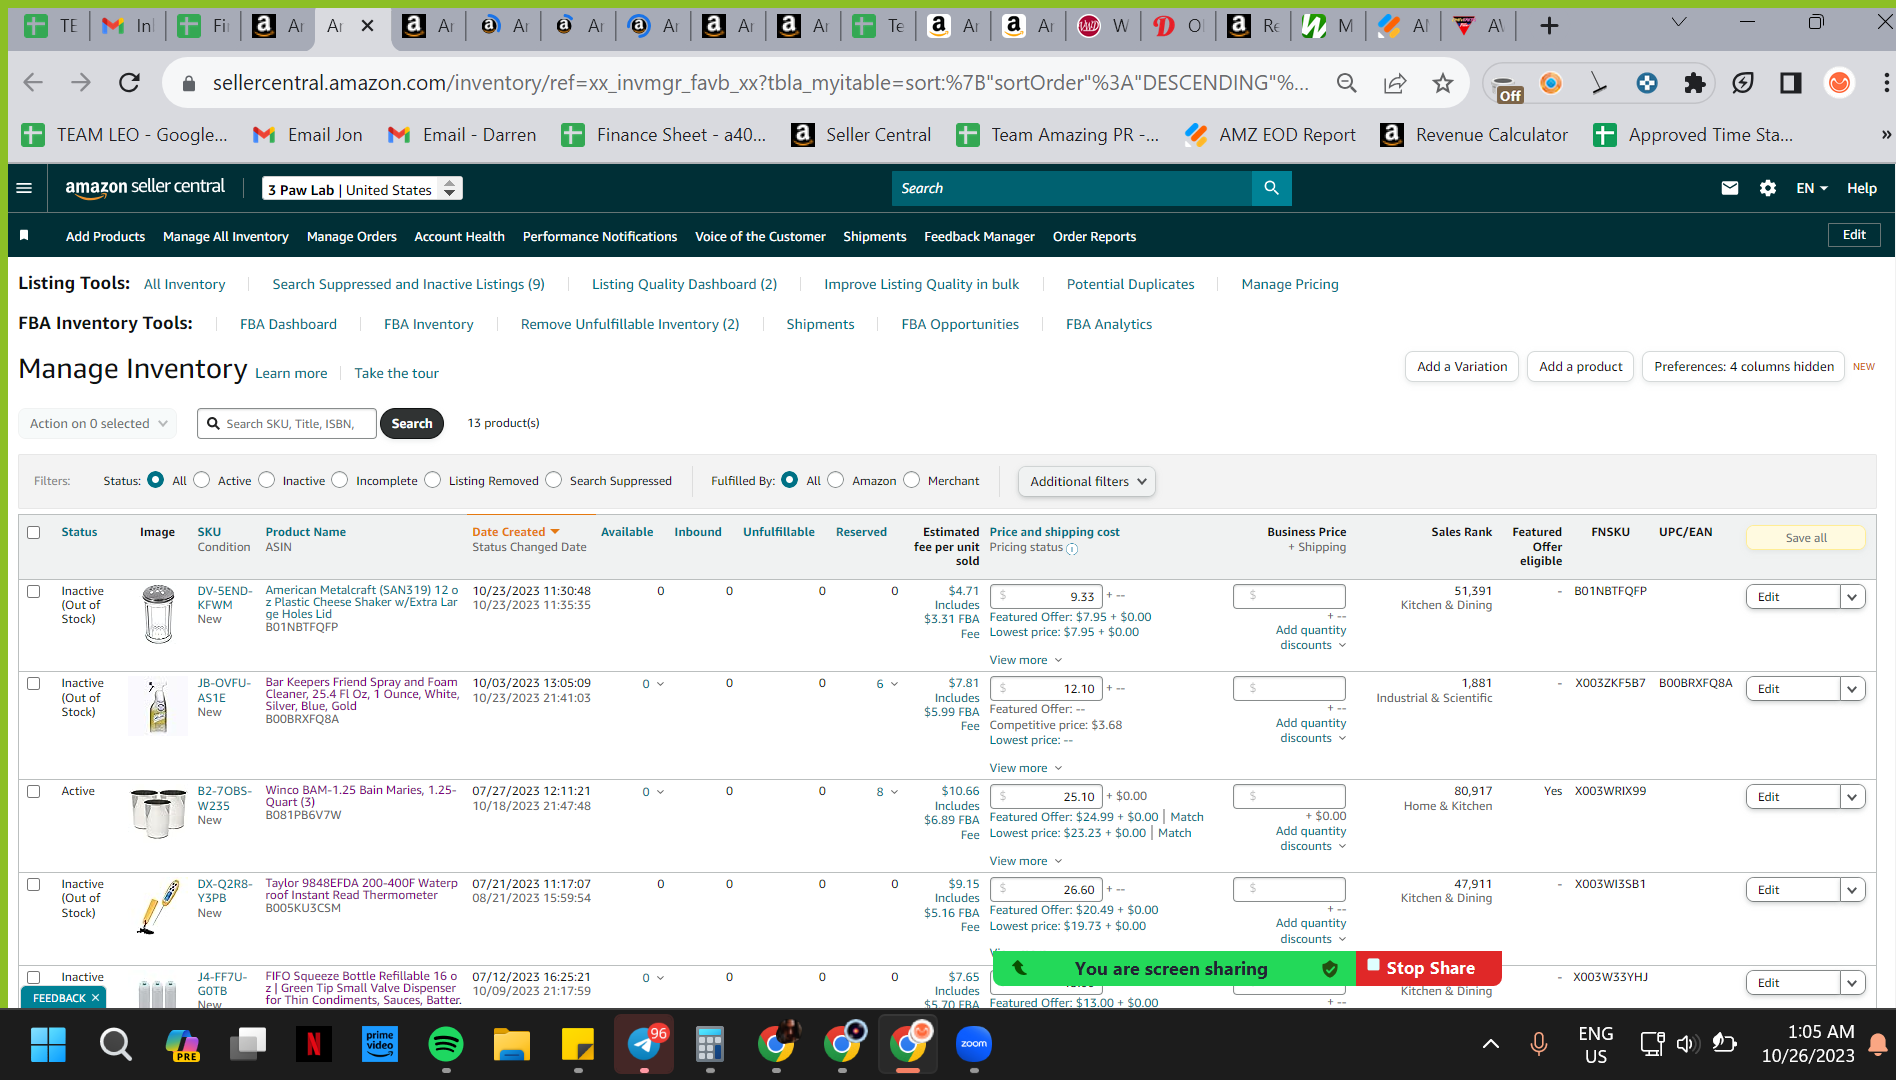Open the Seller Central hamburger menu

coord(25,188)
